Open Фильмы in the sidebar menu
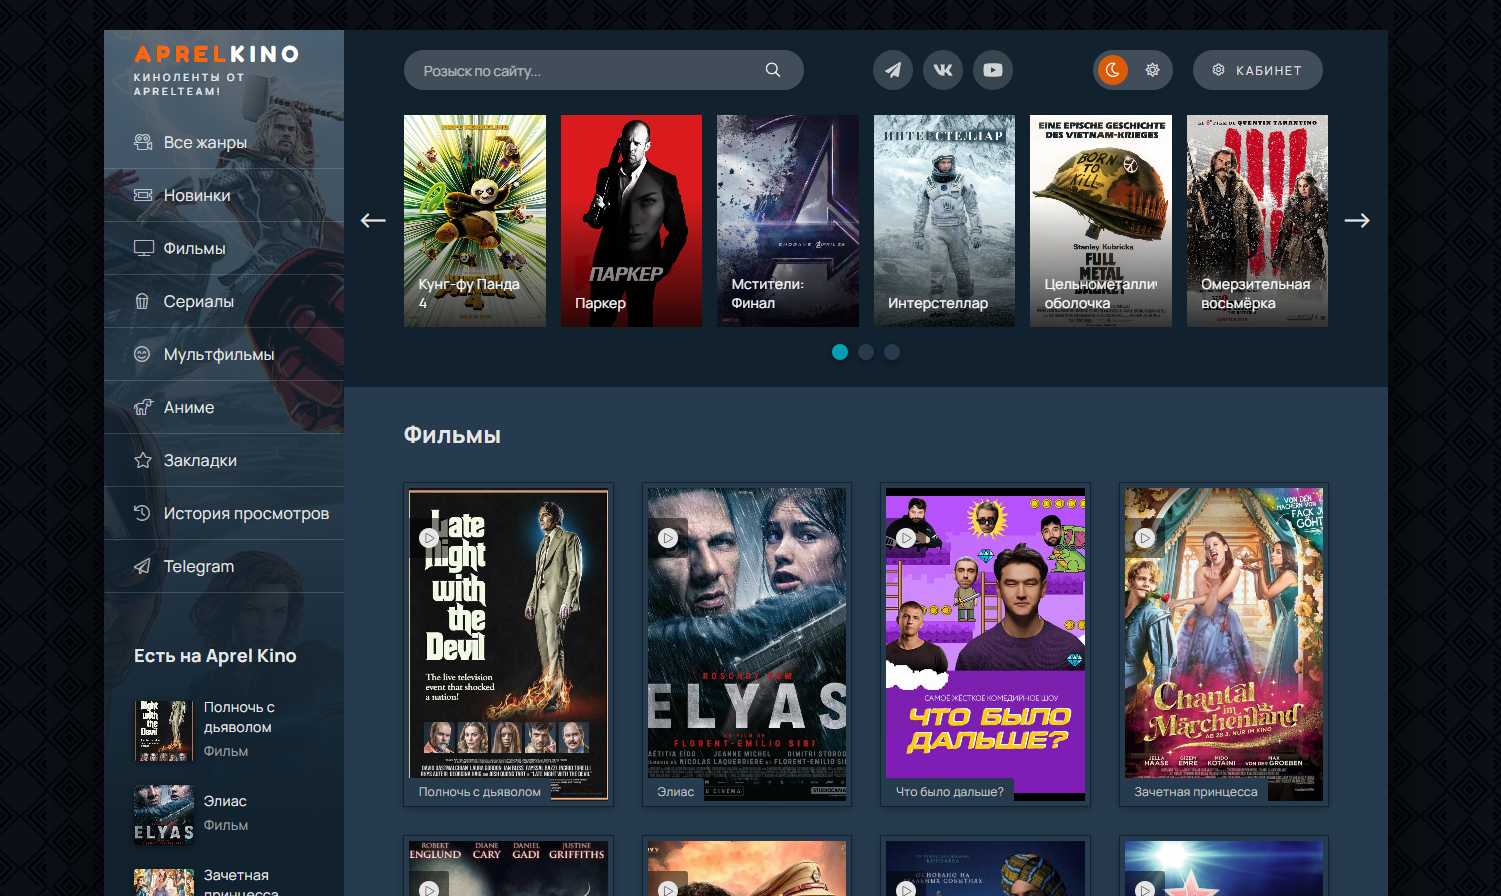 tap(224, 248)
